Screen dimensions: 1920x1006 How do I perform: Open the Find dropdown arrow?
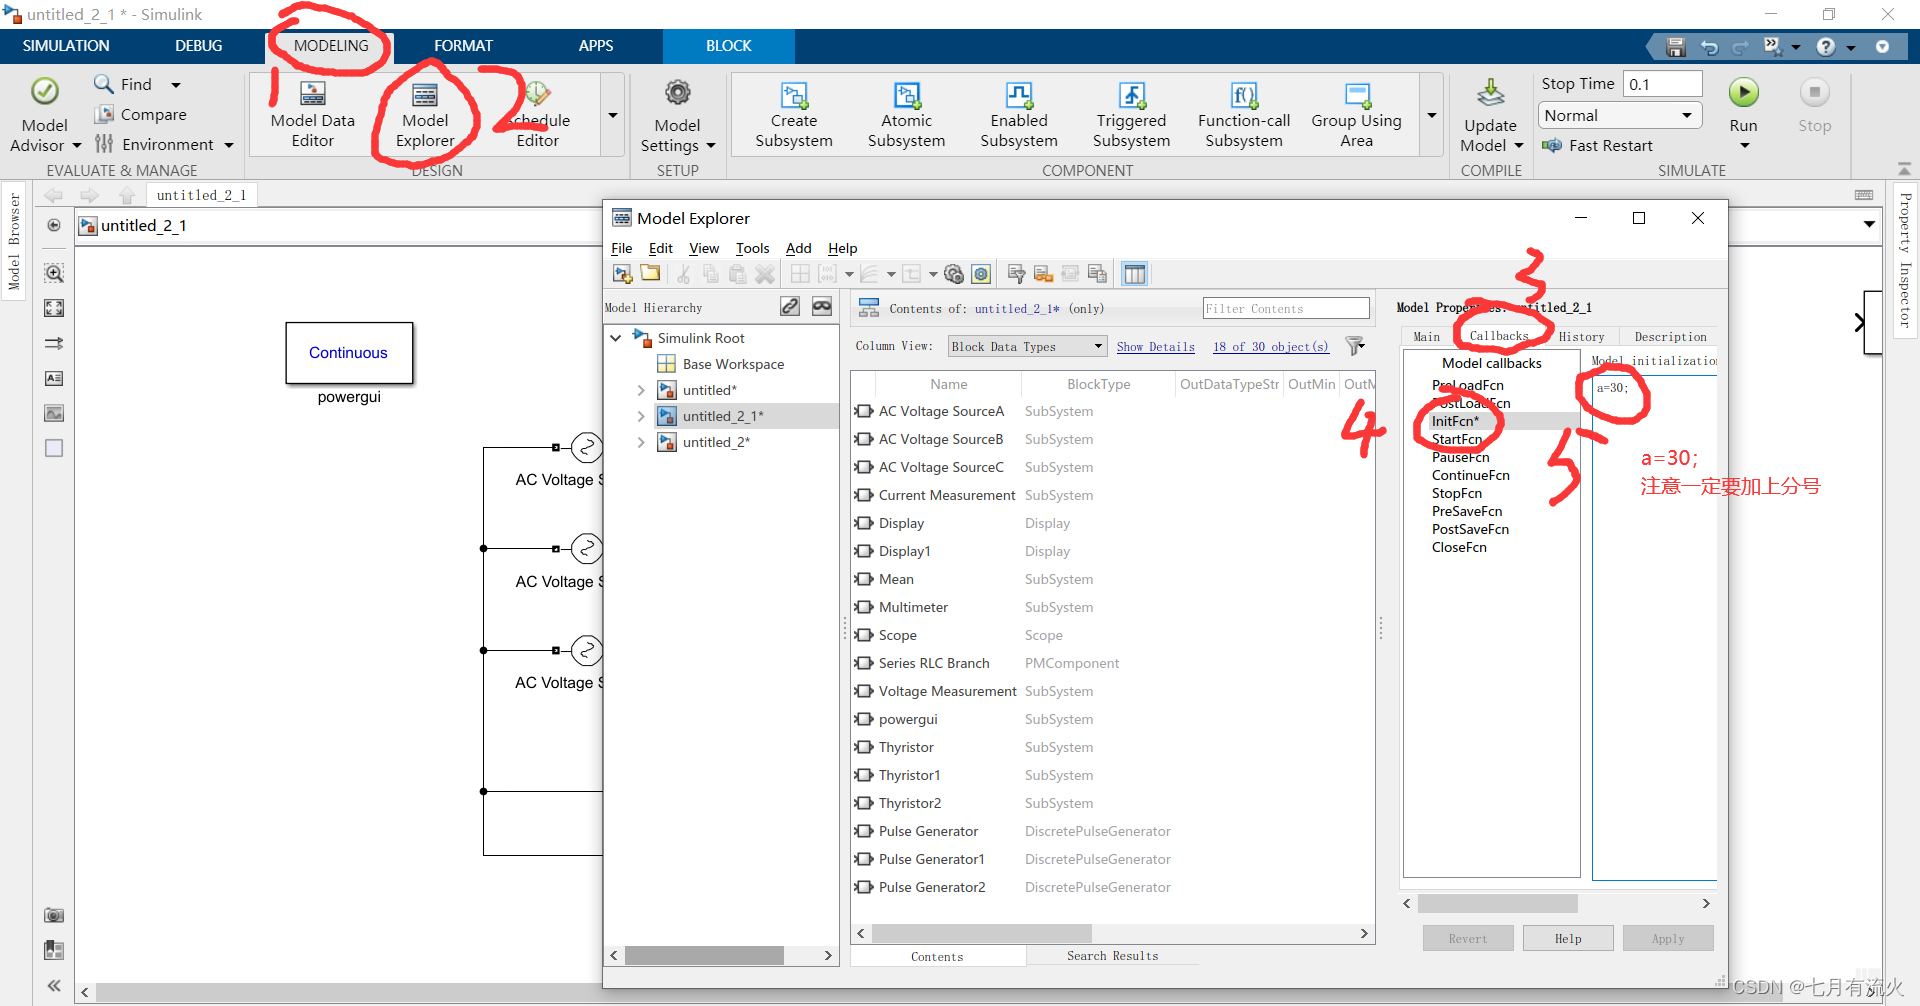click(176, 85)
